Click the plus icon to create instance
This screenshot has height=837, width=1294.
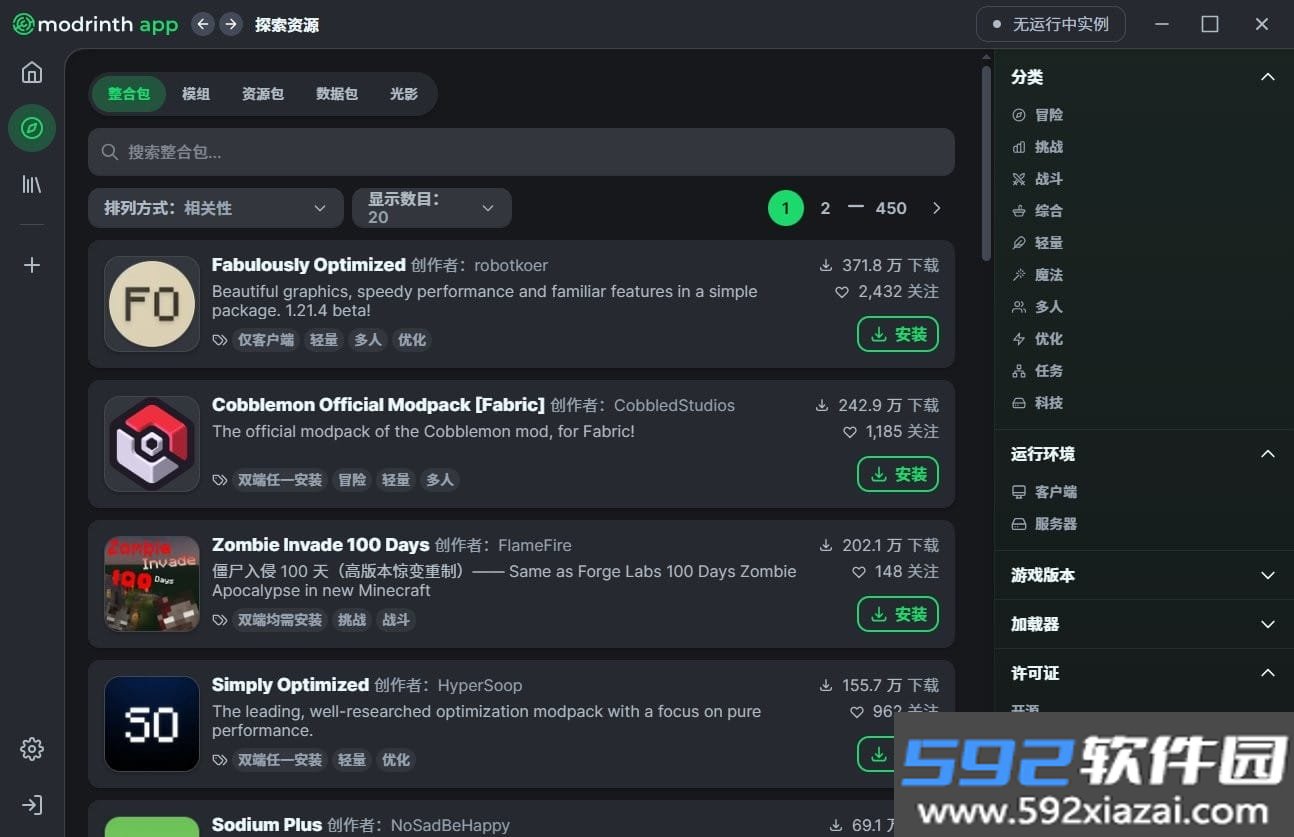(32, 265)
